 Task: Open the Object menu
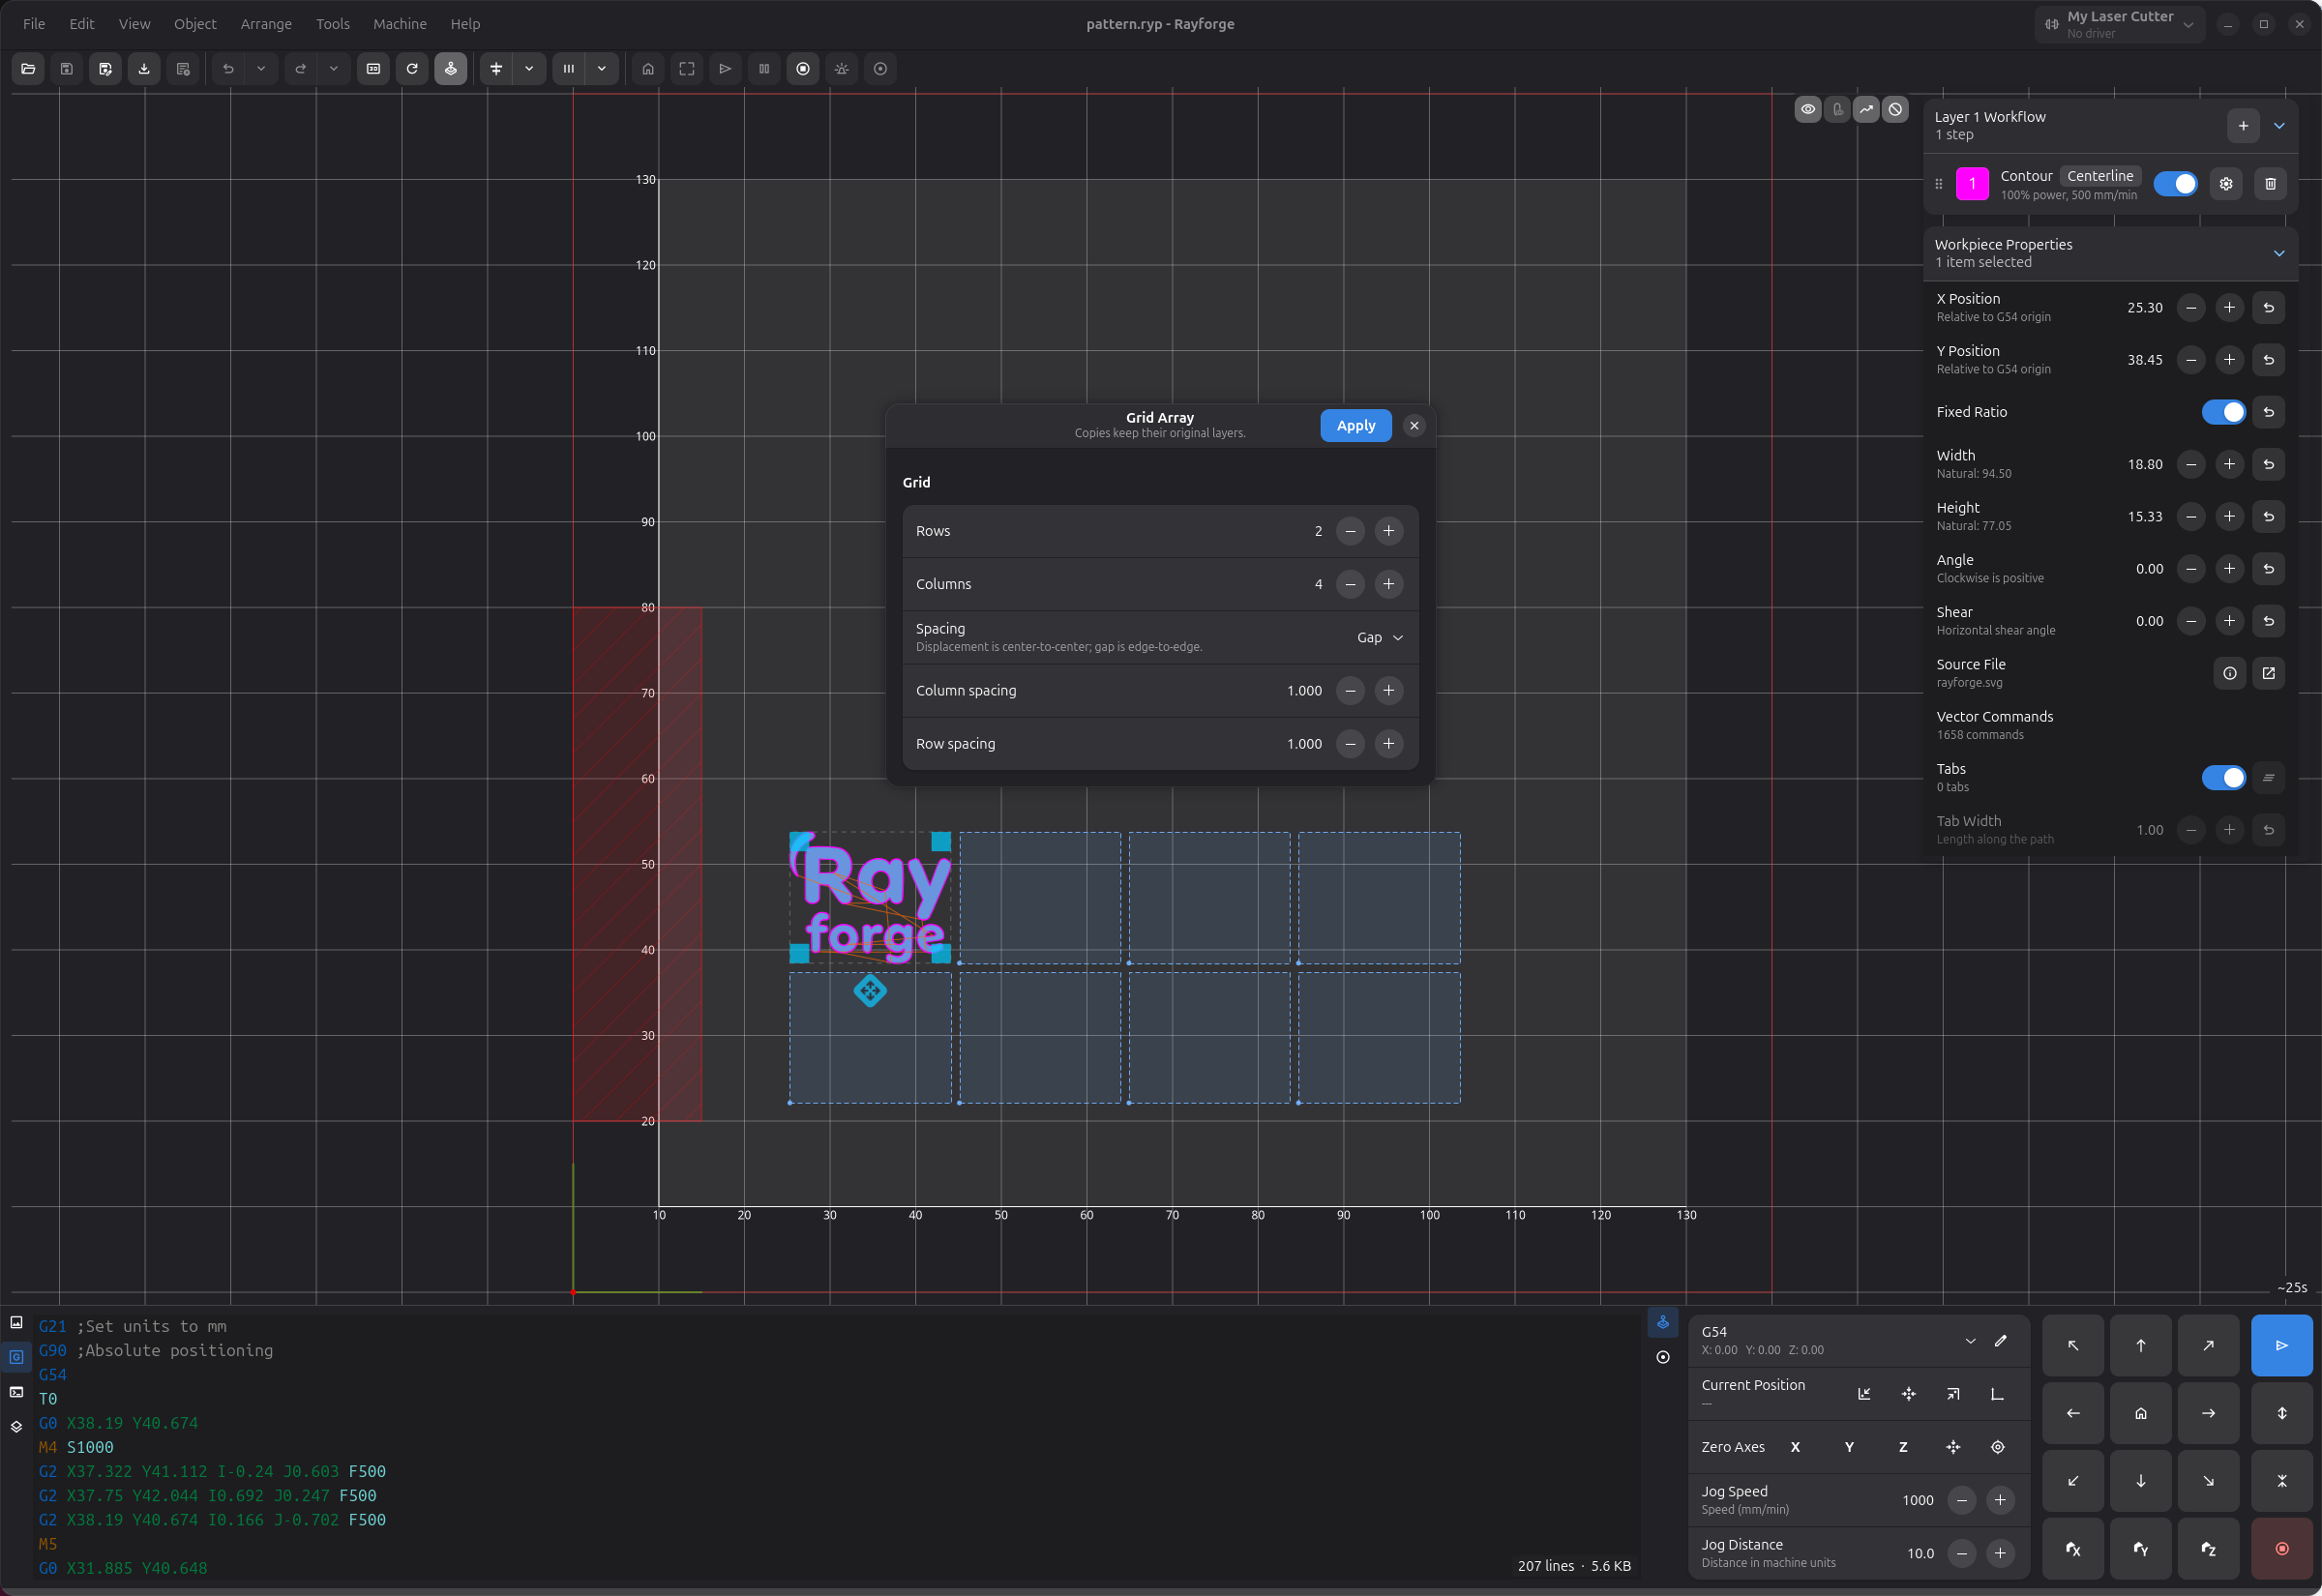click(x=195, y=24)
